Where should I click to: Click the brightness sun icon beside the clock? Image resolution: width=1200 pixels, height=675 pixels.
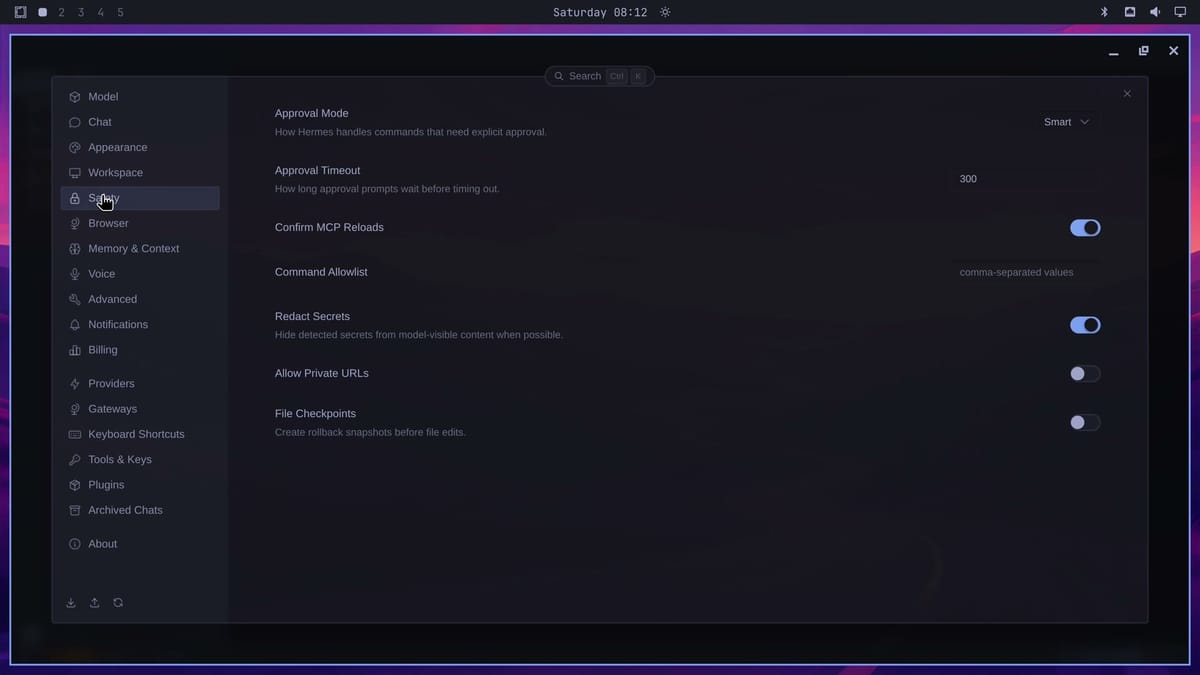click(665, 12)
